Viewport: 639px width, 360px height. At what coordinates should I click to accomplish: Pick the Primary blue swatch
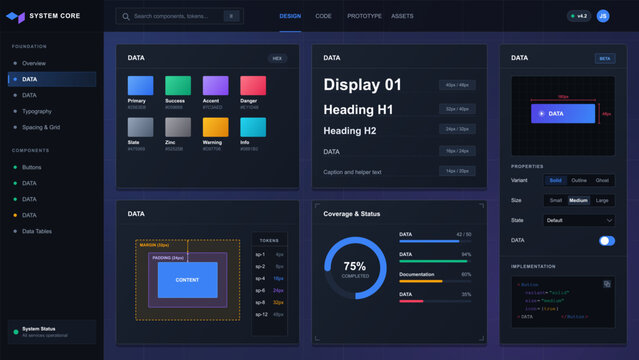click(141, 86)
